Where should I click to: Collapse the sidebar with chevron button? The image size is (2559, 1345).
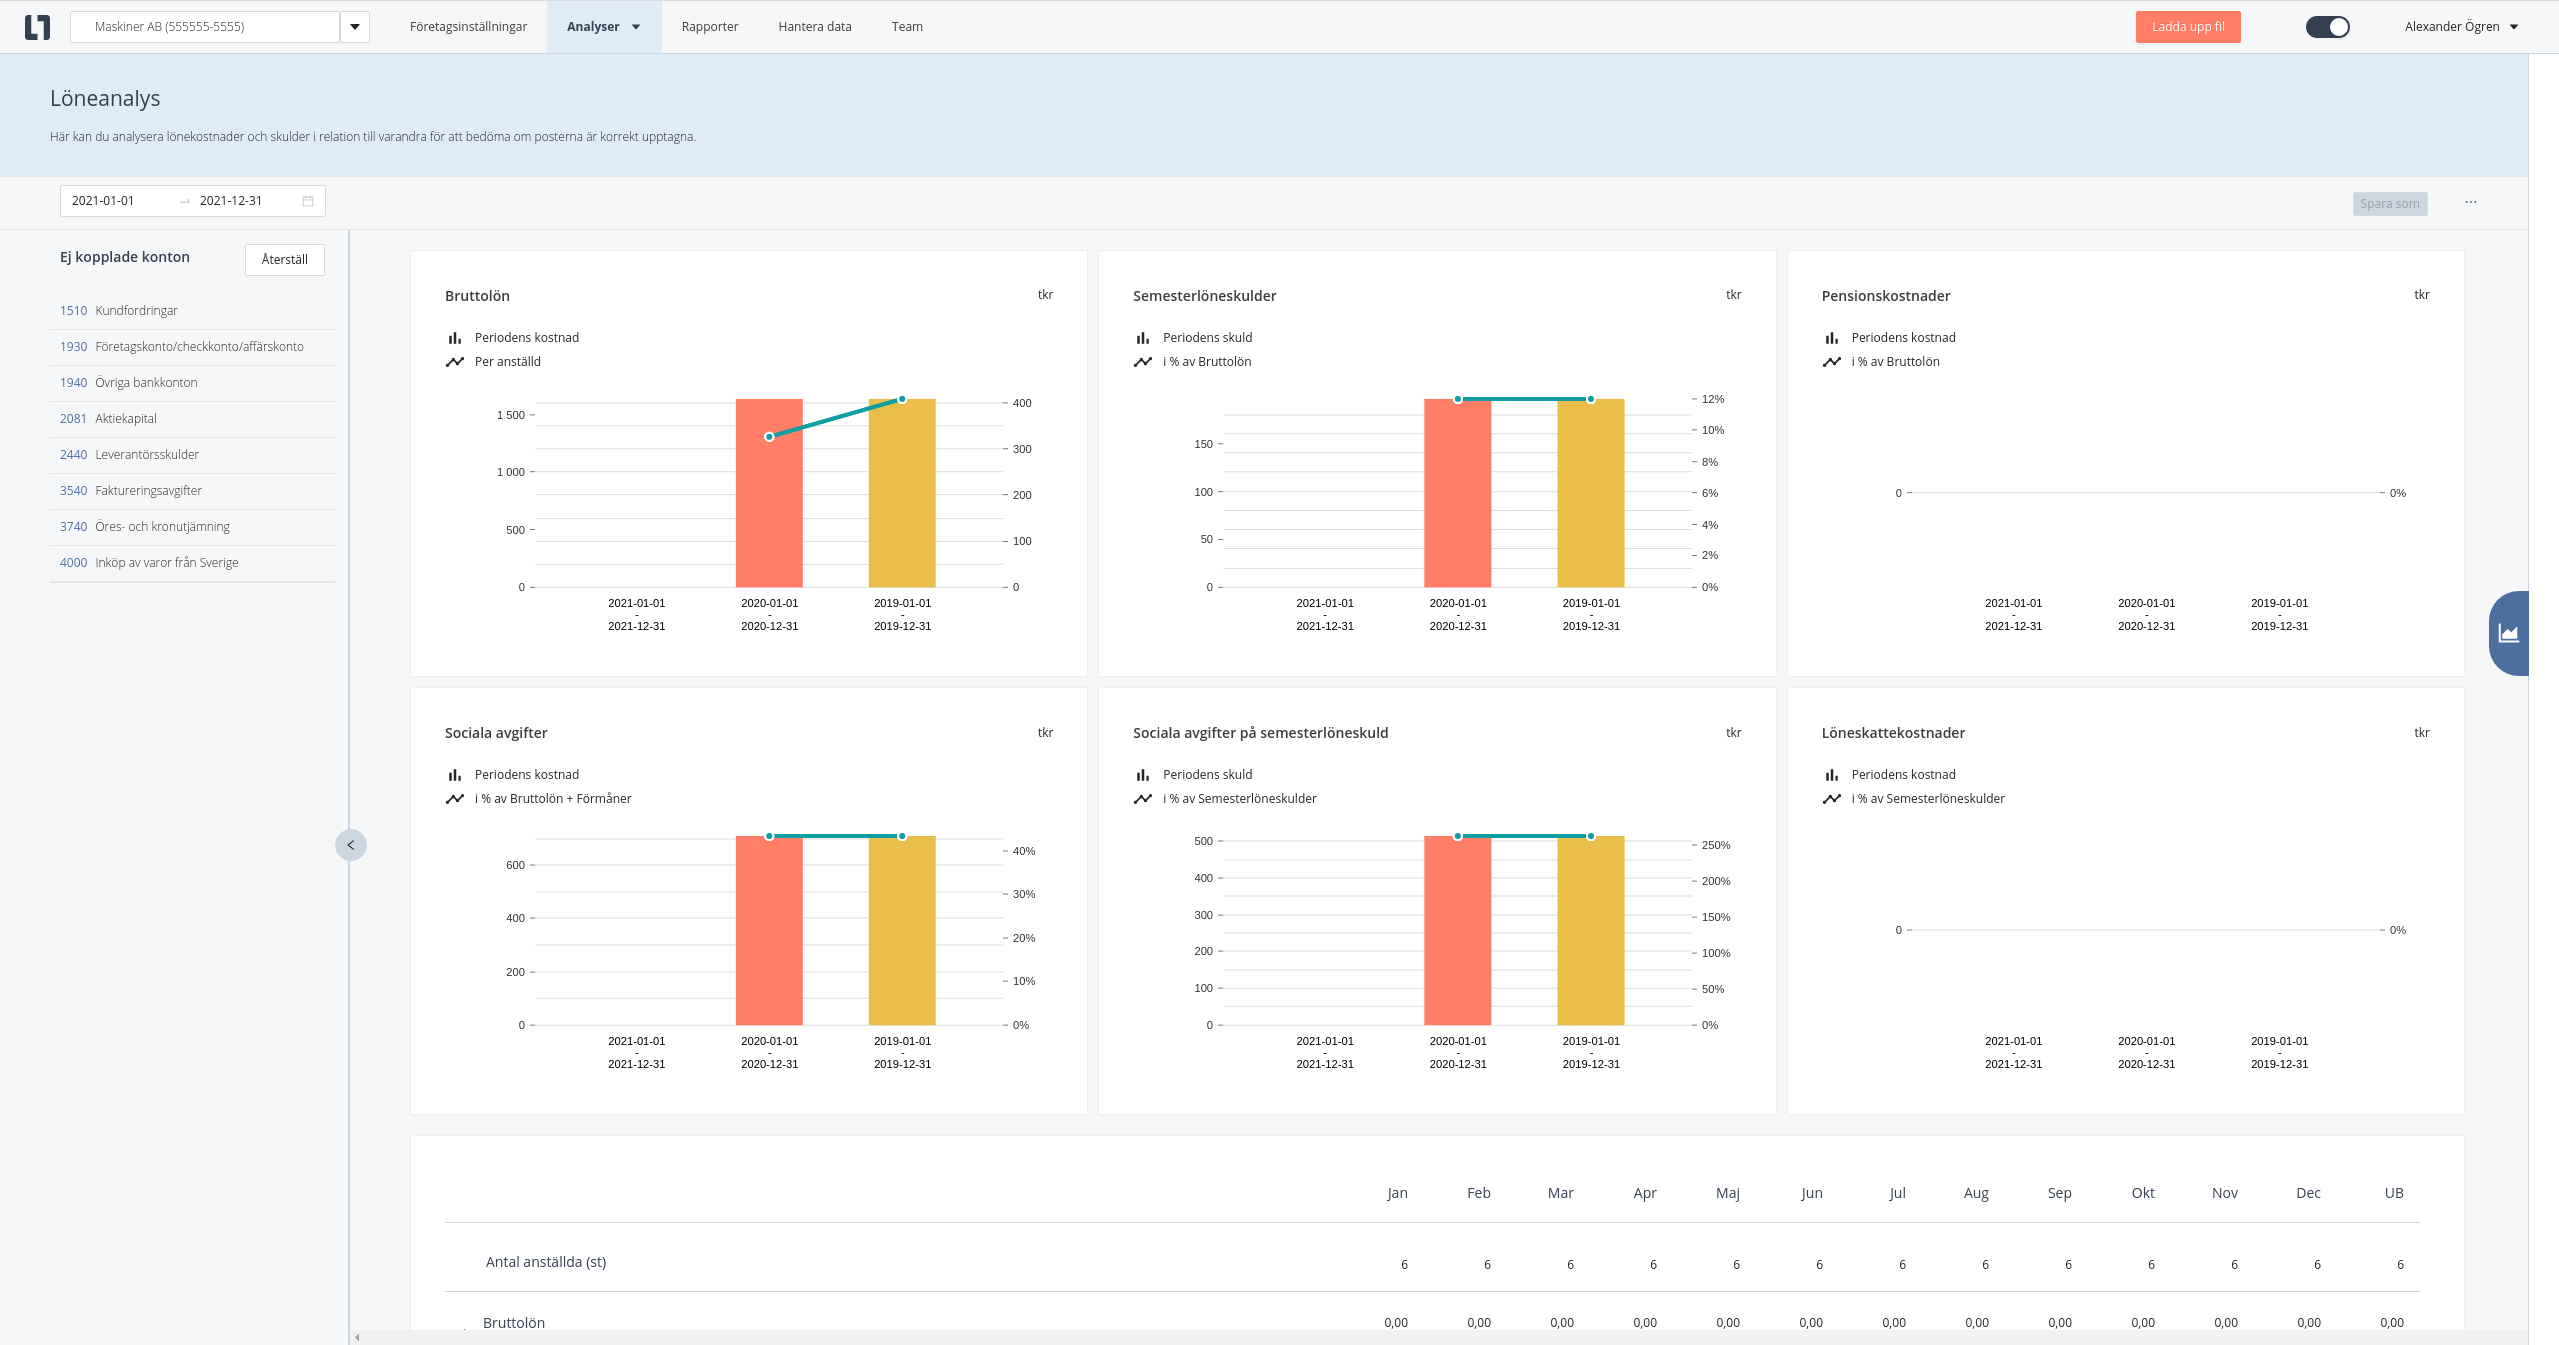[x=351, y=845]
